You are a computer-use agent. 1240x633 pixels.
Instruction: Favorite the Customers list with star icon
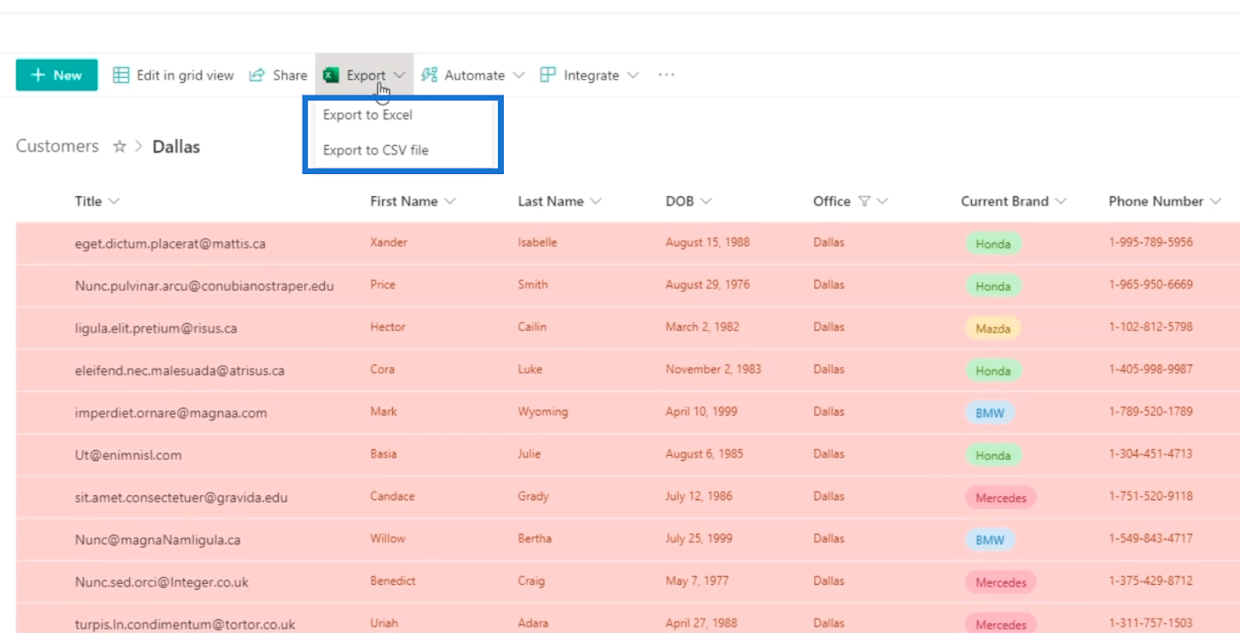tap(119, 146)
